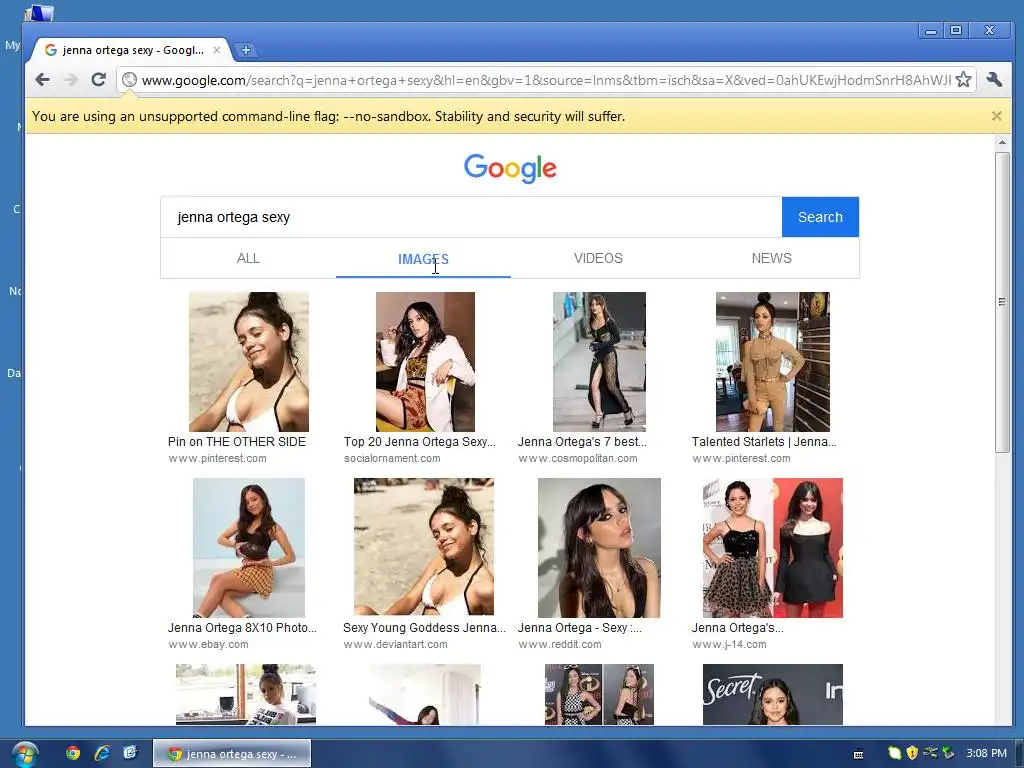Viewport: 1024px width, 768px height.
Task: Click the Top 20 Jenna Ortega Sexy... link
Action: [x=420, y=441]
